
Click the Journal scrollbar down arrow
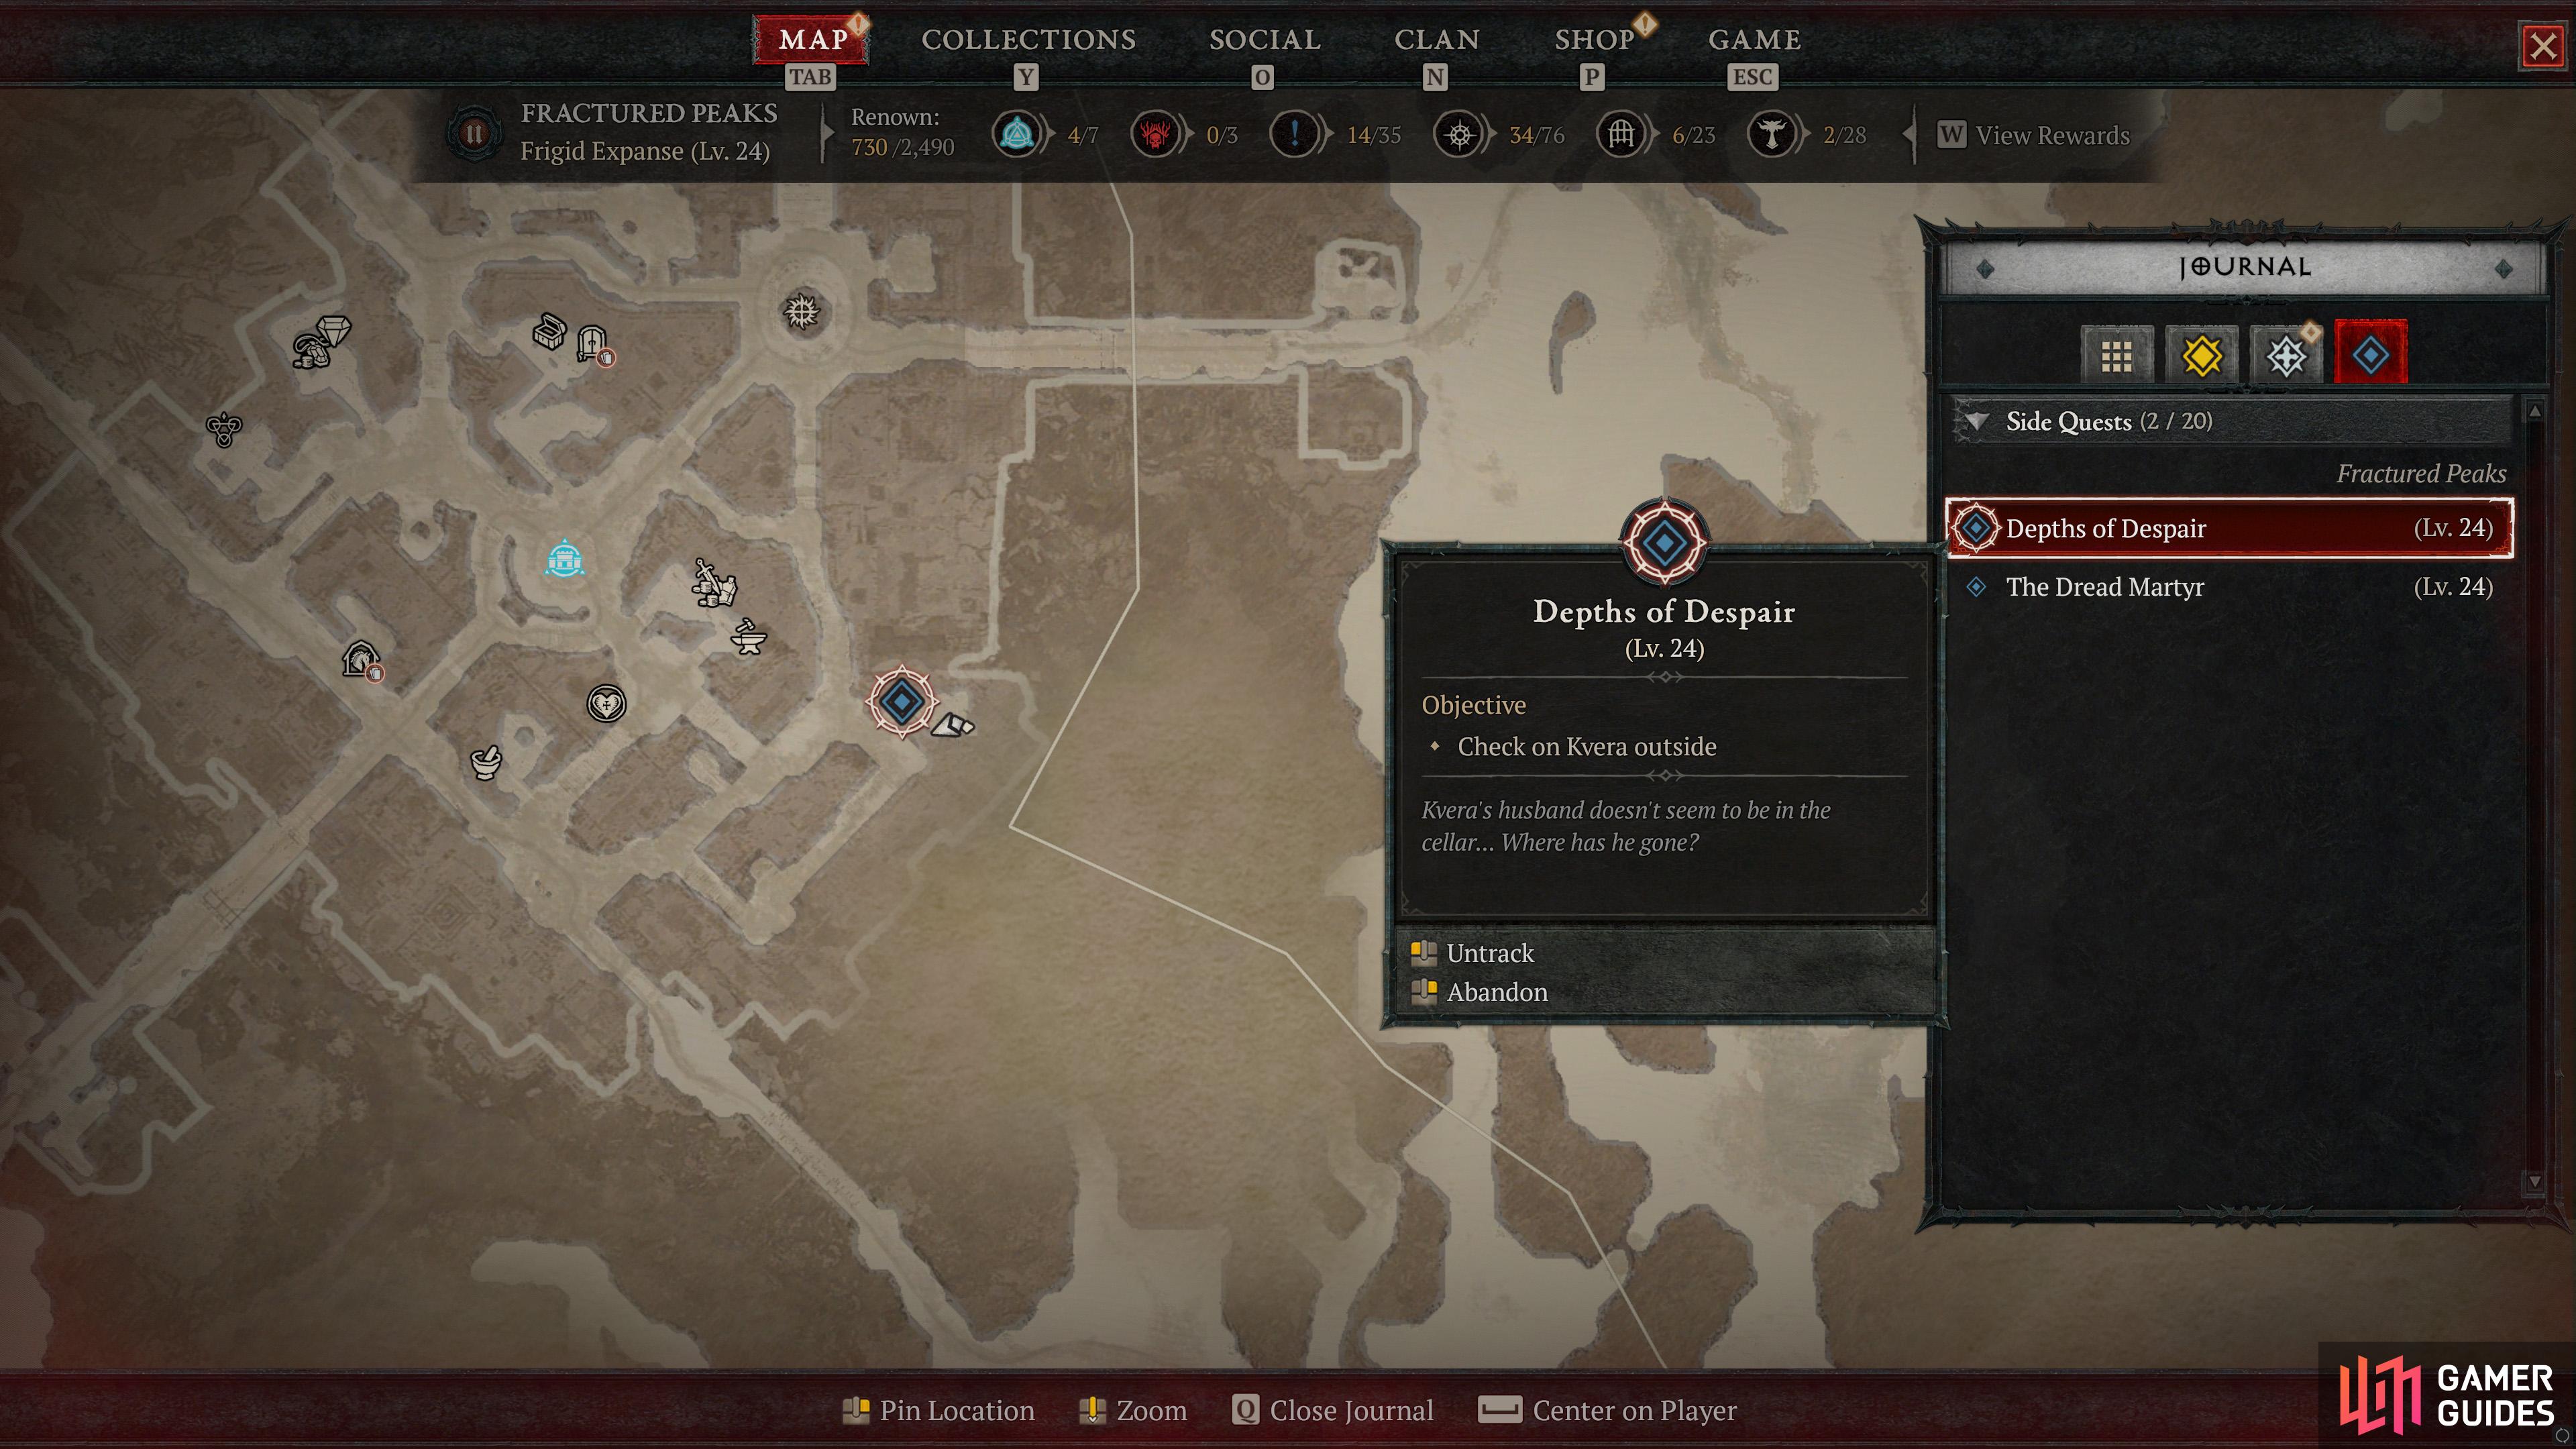pyautogui.click(x=2534, y=1181)
